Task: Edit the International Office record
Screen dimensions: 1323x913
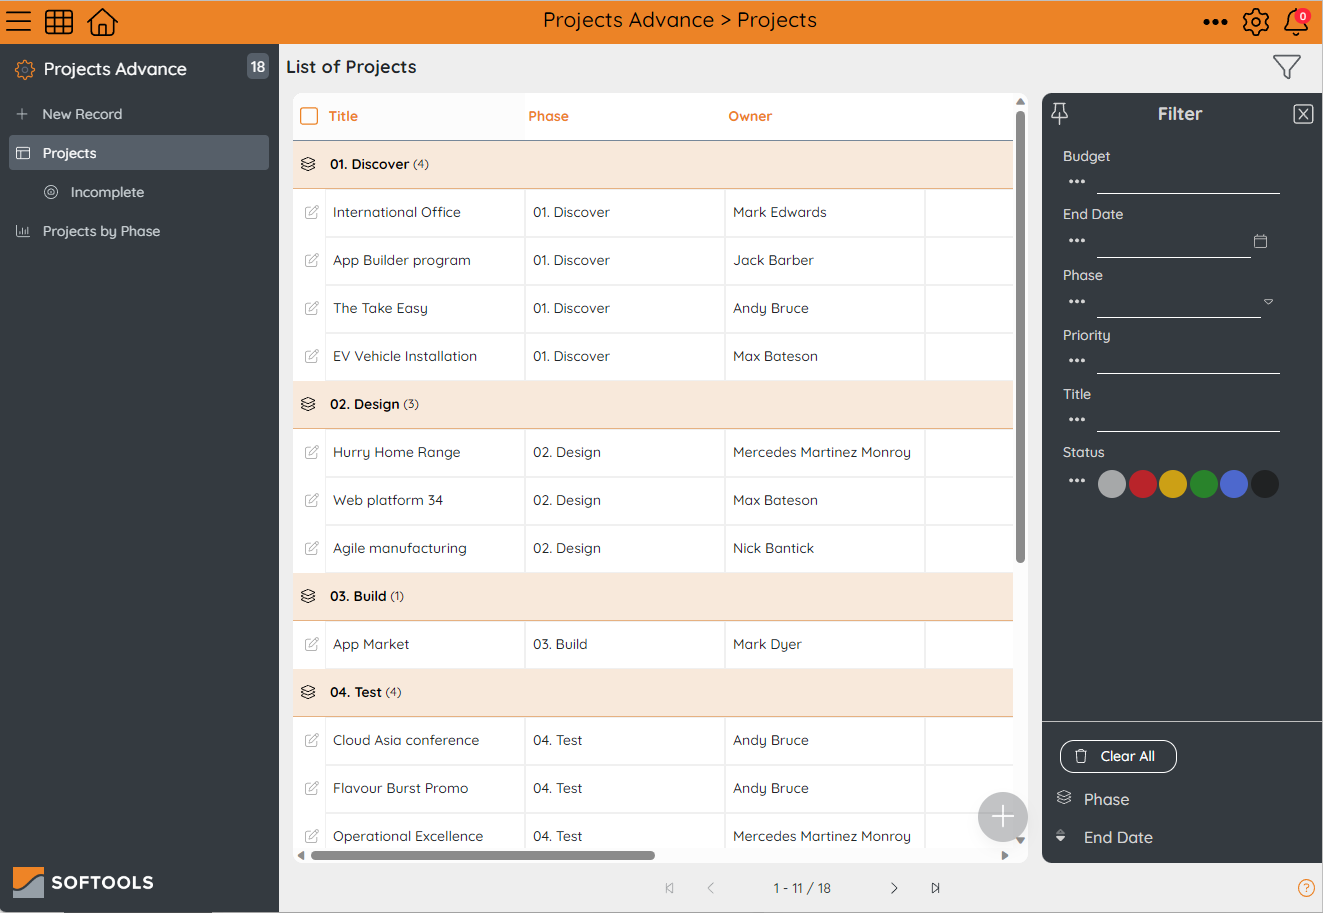Action: point(311,212)
